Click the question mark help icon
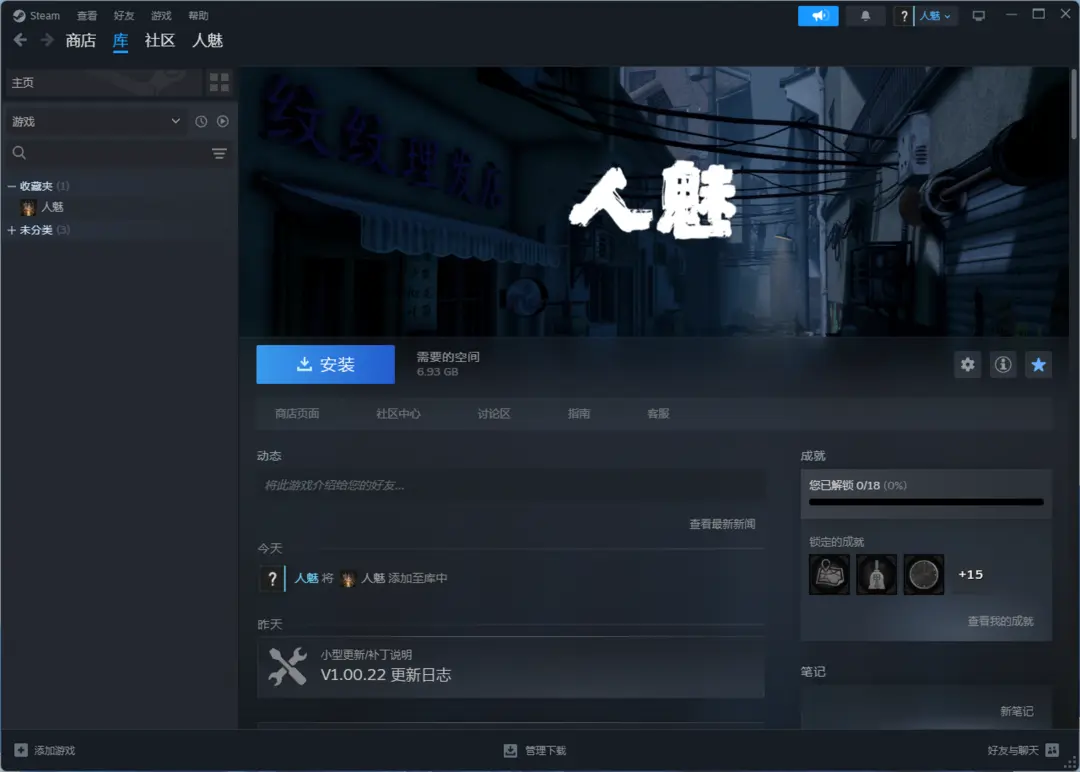The height and width of the screenshot is (772, 1080). click(904, 15)
